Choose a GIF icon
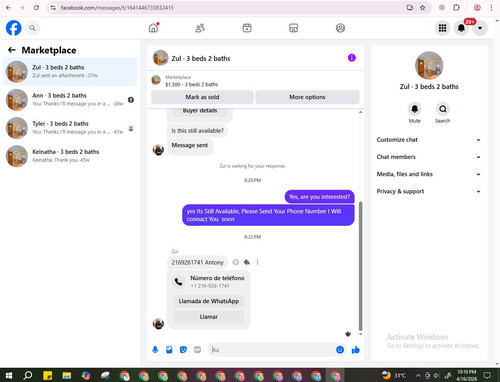The image size is (500, 382). coord(197,350)
